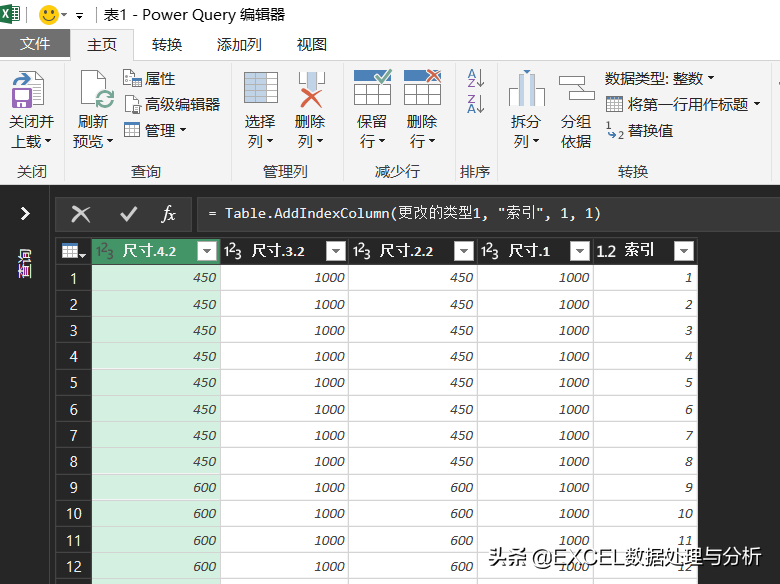Click the 尺寸.4.2 data type icon
This screenshot has width=780, height=584.
[104, 251]
